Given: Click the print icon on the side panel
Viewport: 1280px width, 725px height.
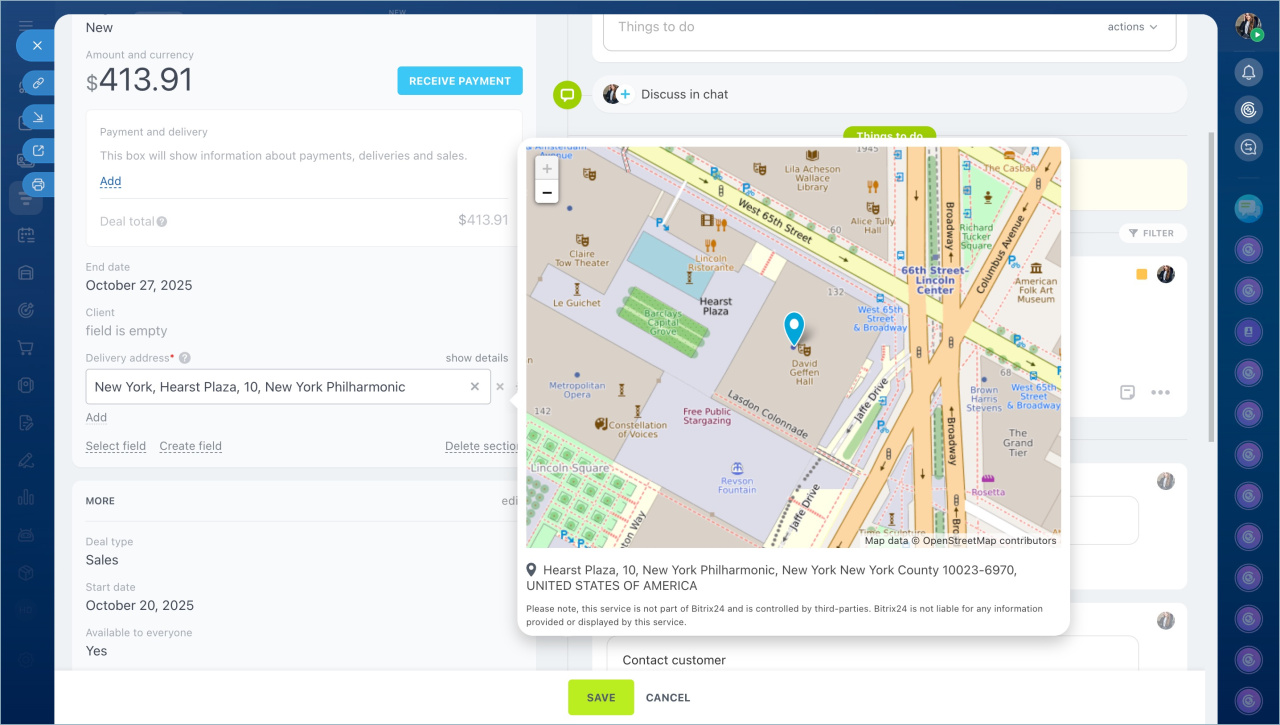Looking at the screenshot, I should tap(38, 184).
